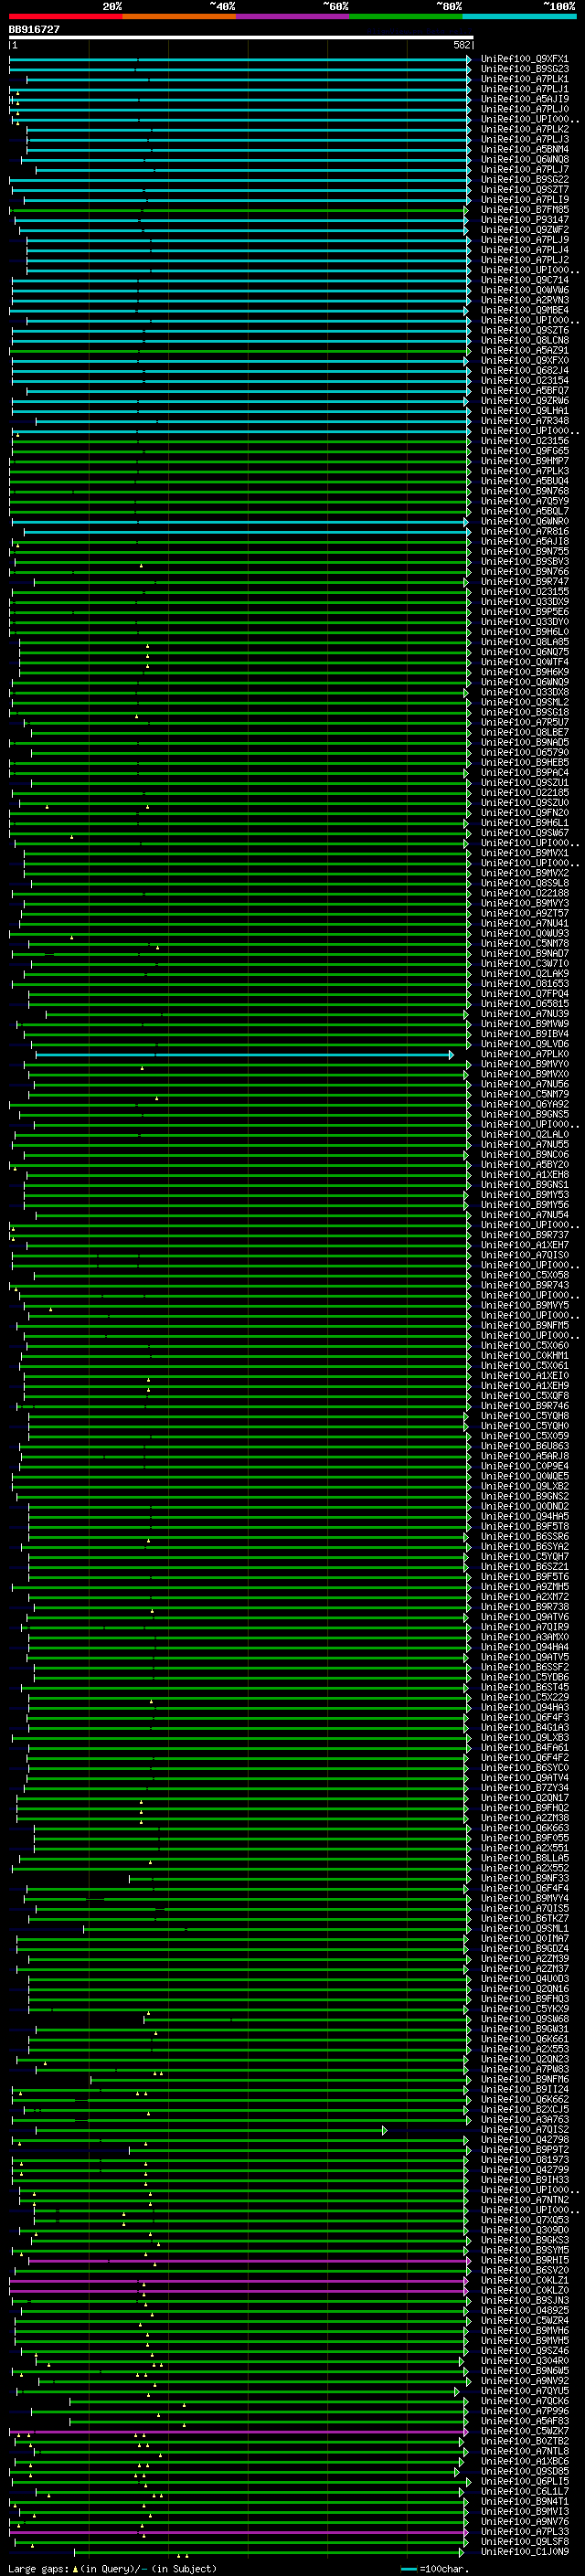The width and height of the screenshot is (585, 2576).
Task: Click label UniRef100_C6L1L7
Action: 524,2491
